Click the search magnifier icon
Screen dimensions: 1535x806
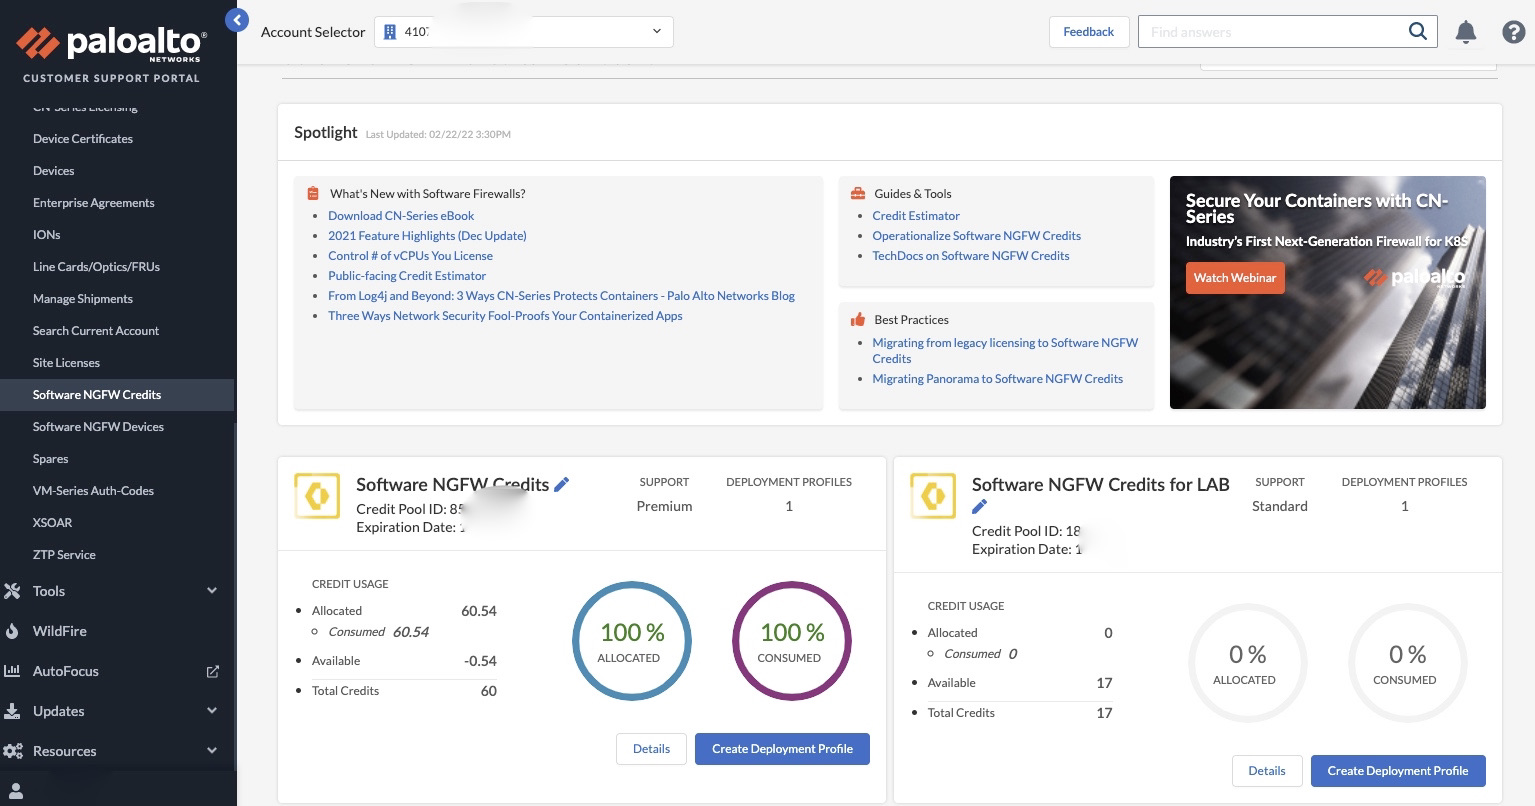pyautogui.click(x=1417, y=31)
